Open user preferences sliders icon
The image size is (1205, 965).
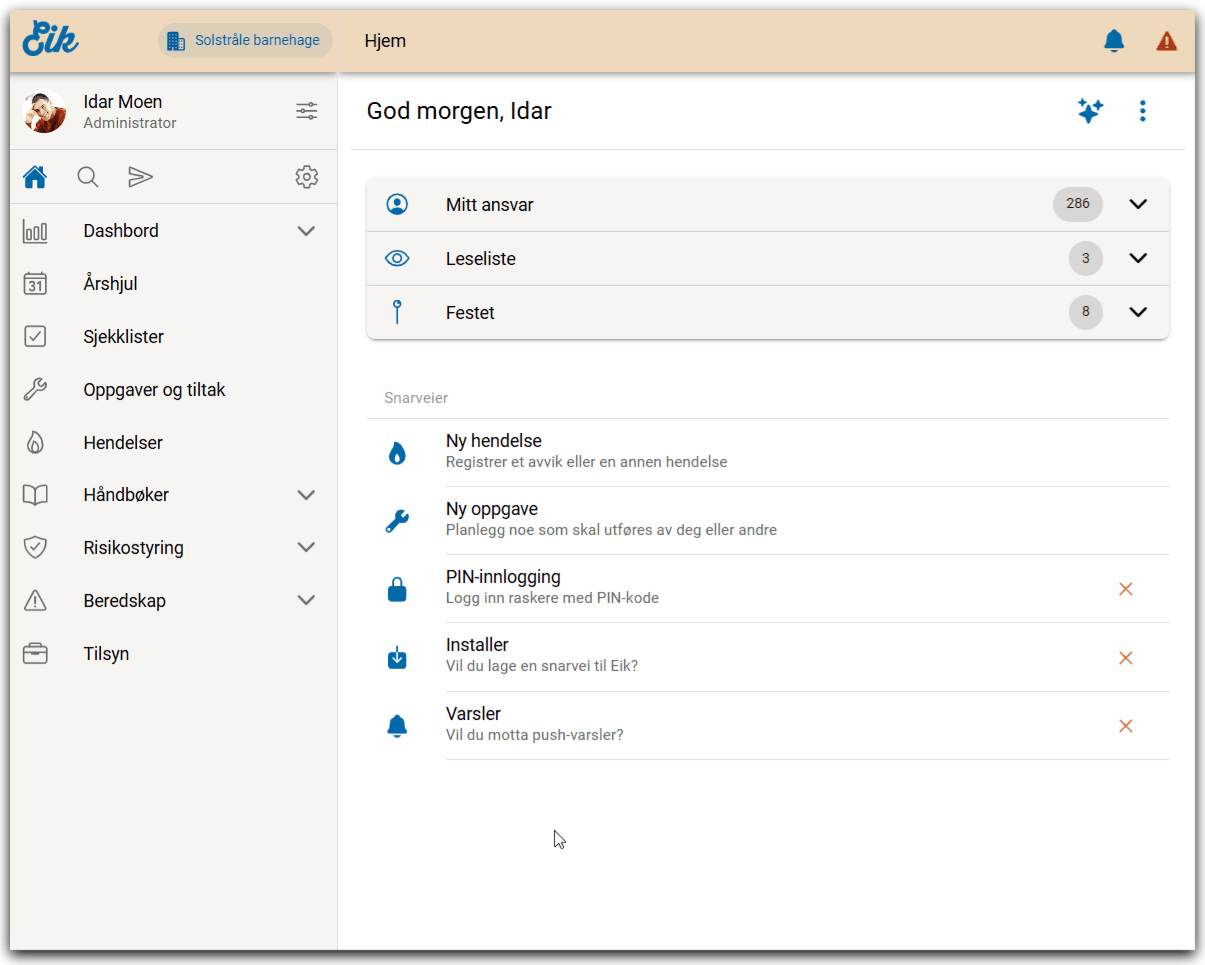click(x=306, y=111)
